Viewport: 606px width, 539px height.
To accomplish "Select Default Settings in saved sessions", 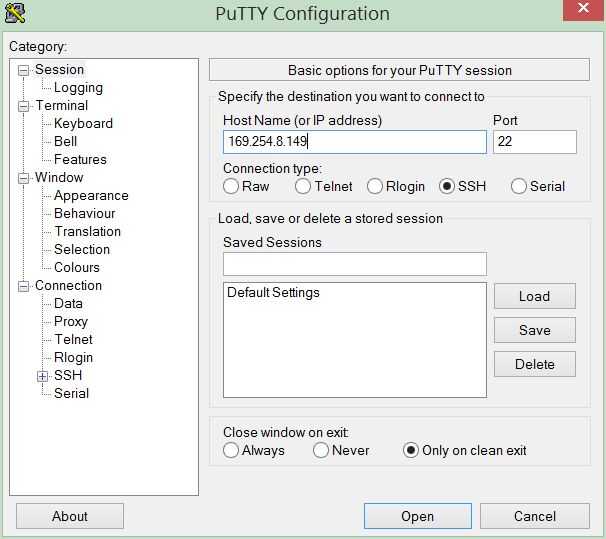I will click(273, 293).
